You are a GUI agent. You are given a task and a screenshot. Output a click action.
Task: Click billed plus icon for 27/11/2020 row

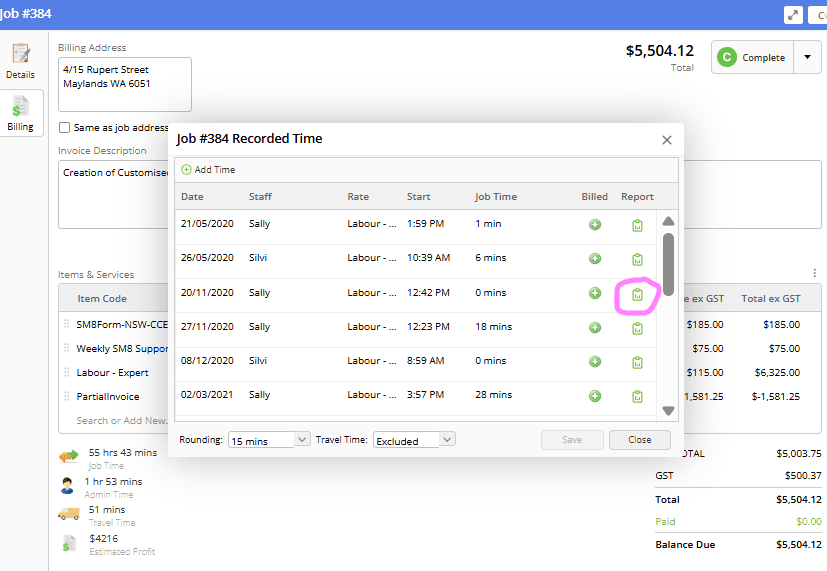click(595, 328)
